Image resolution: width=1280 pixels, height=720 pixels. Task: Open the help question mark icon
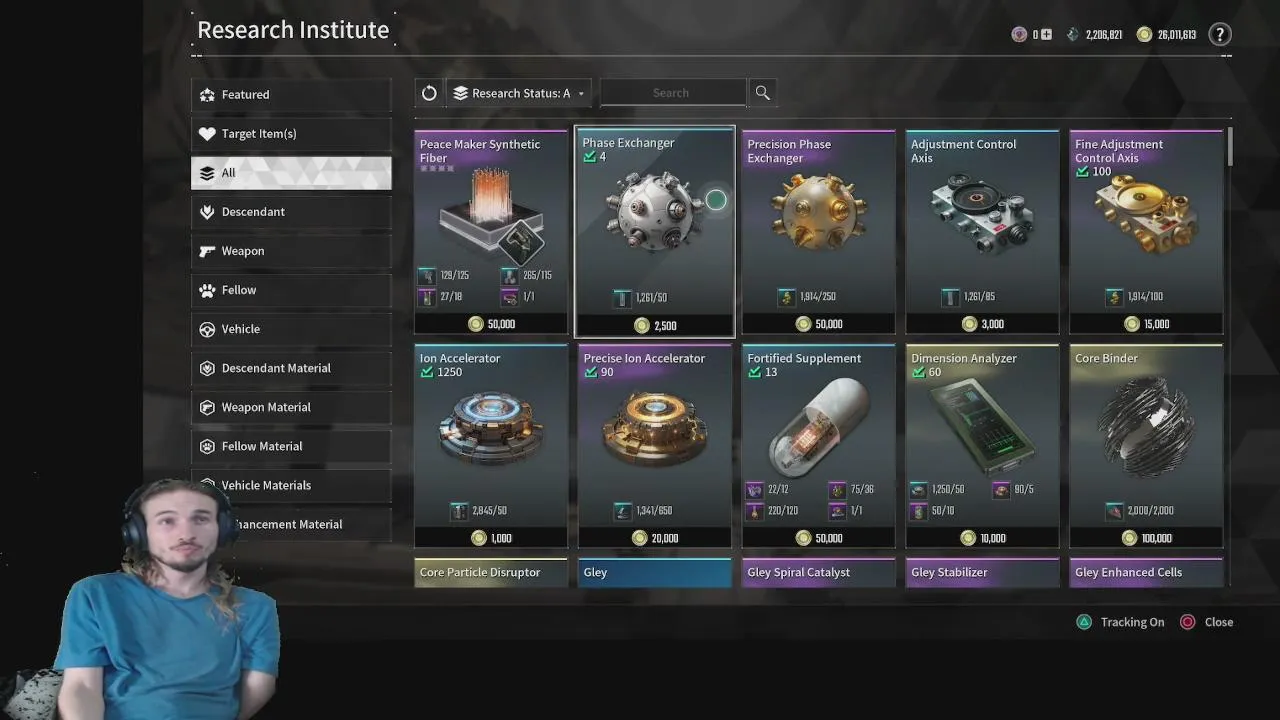[1219, 35]
